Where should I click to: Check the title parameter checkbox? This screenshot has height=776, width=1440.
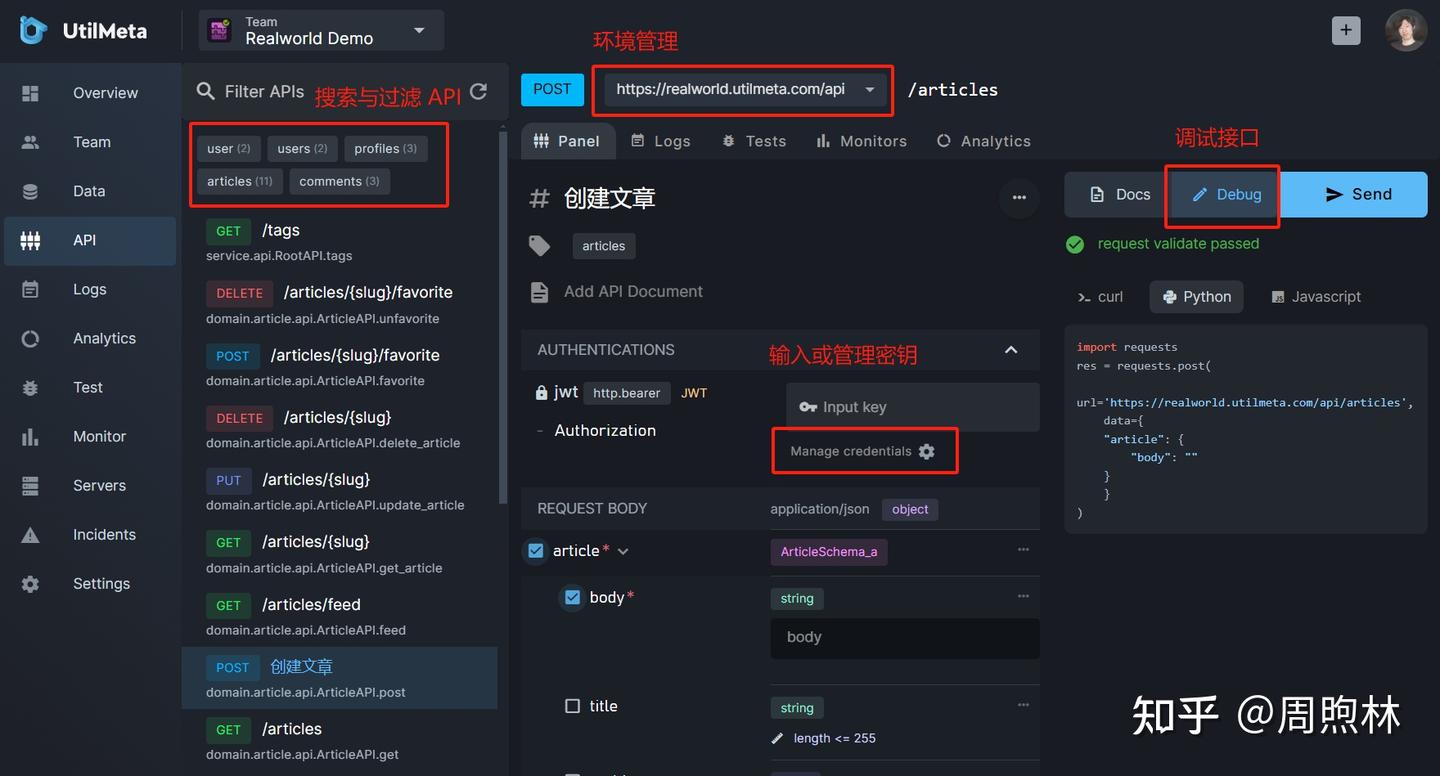572,706
